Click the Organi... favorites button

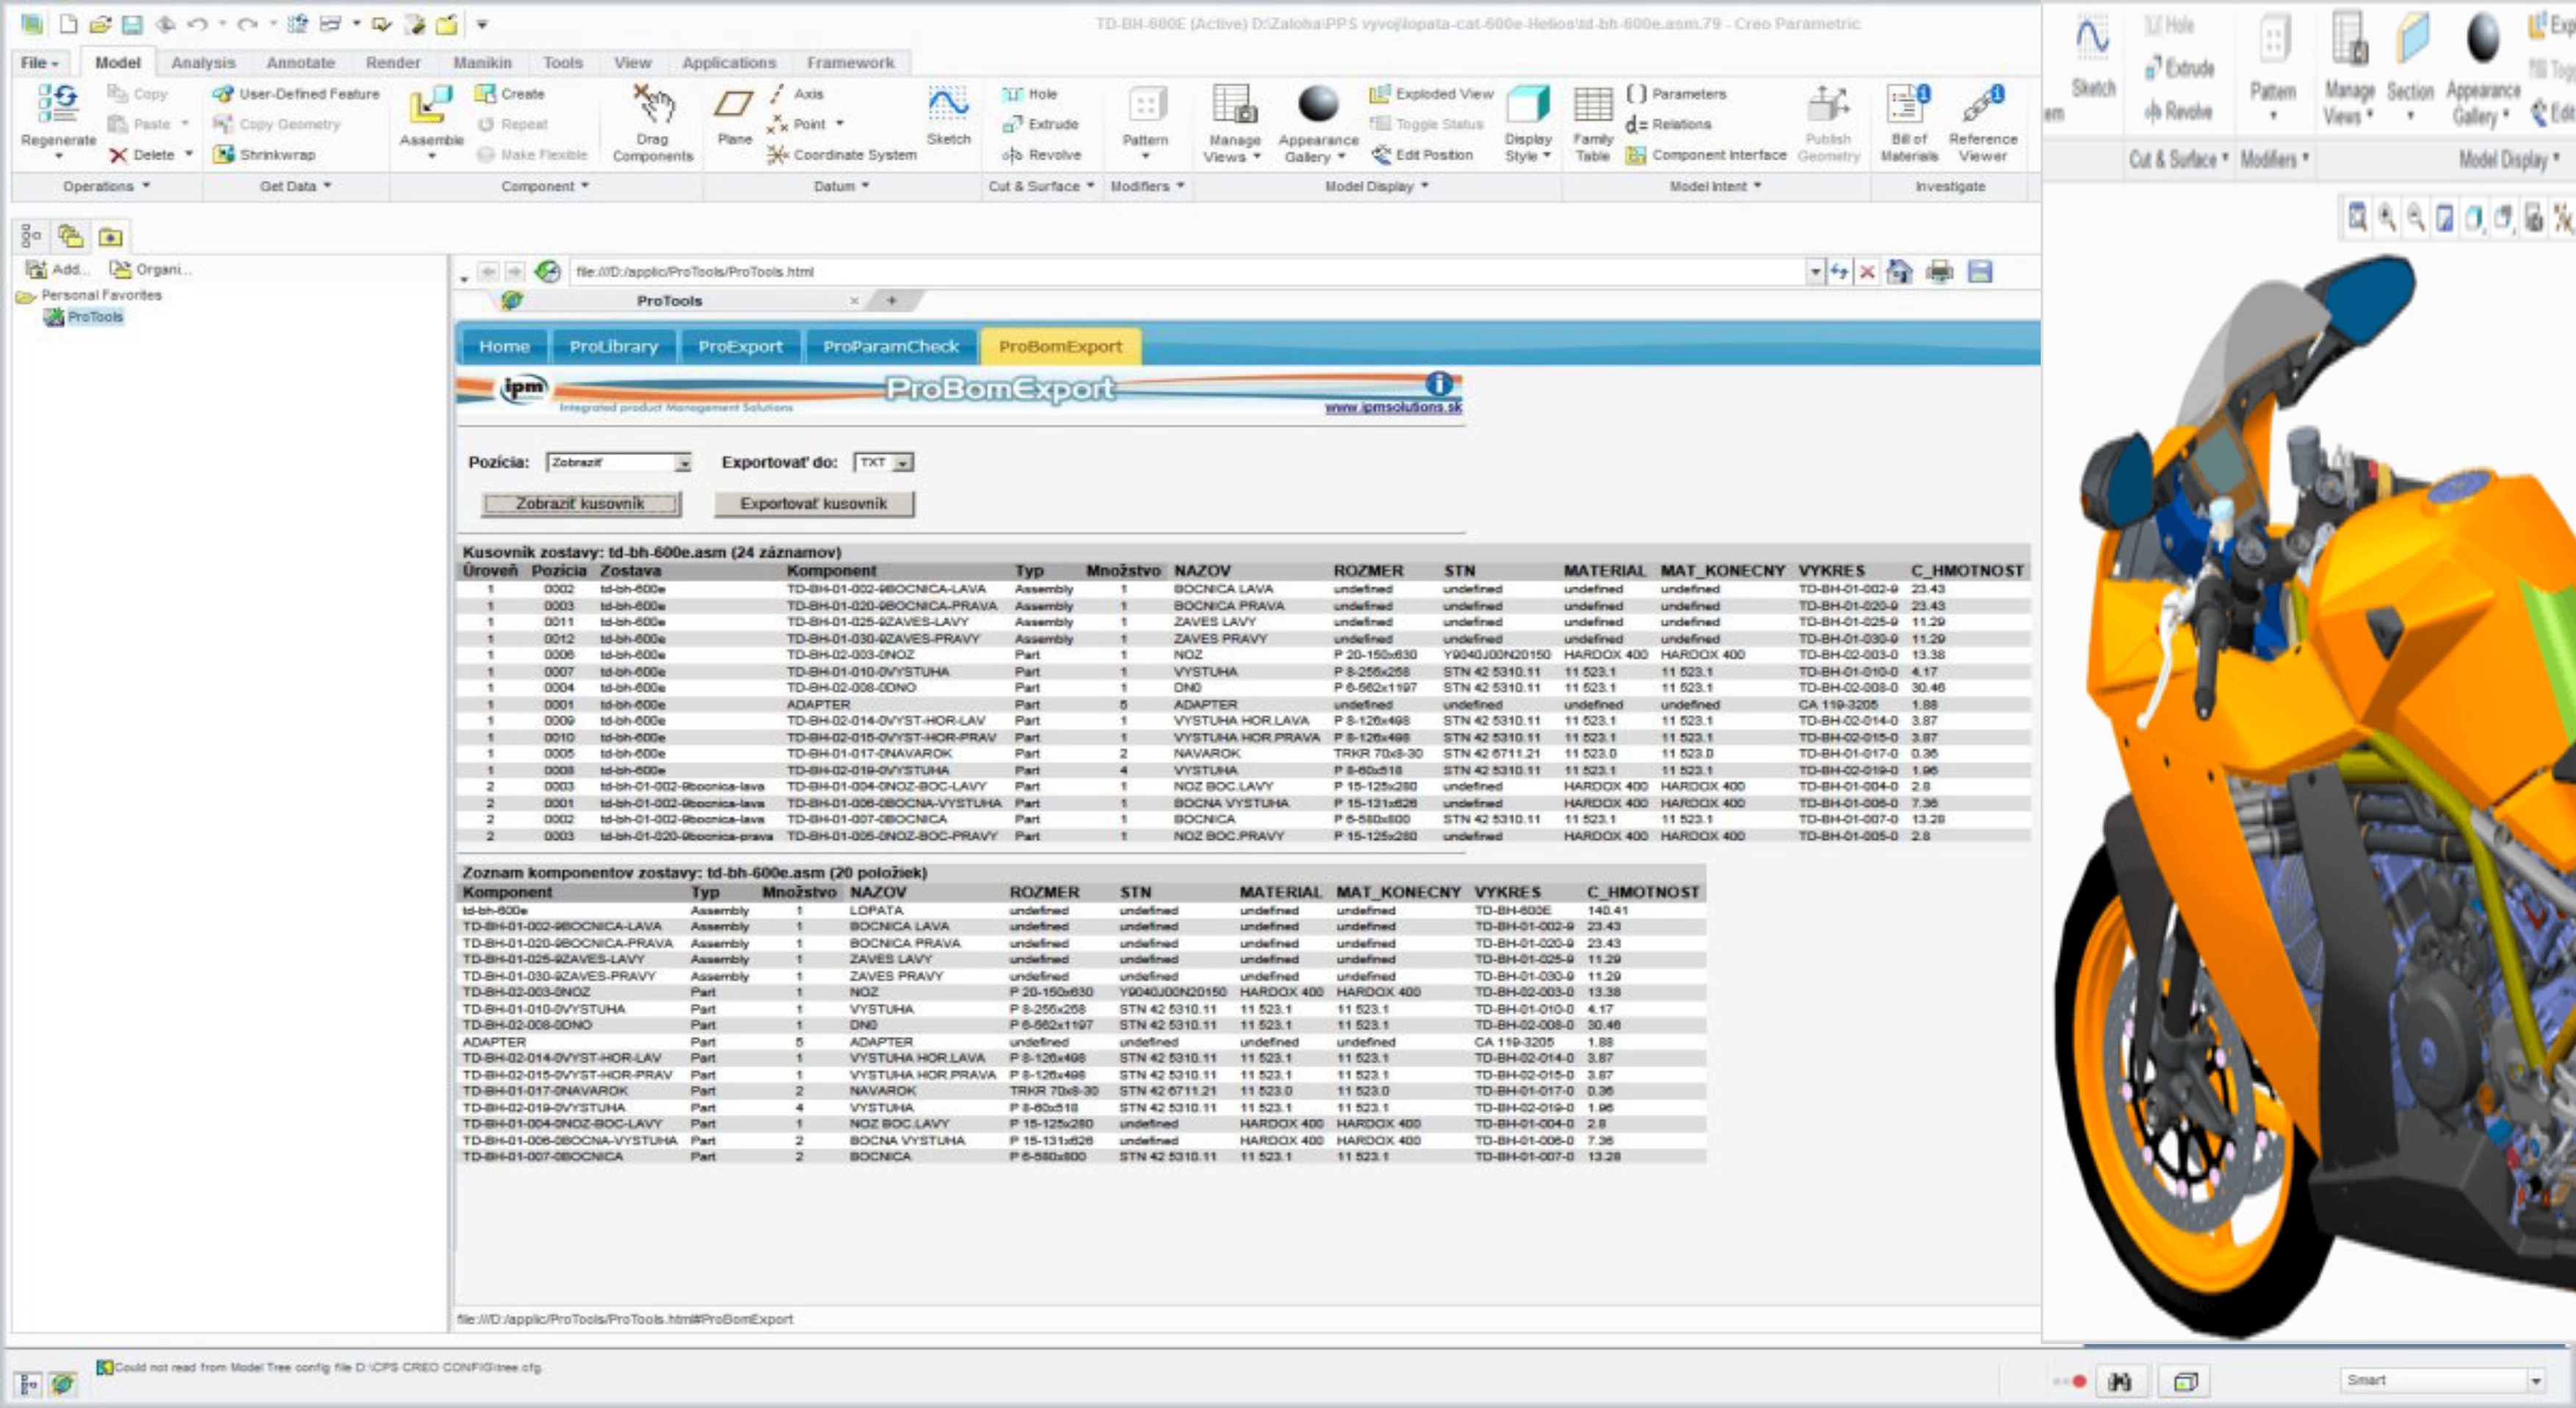(150, 269)
